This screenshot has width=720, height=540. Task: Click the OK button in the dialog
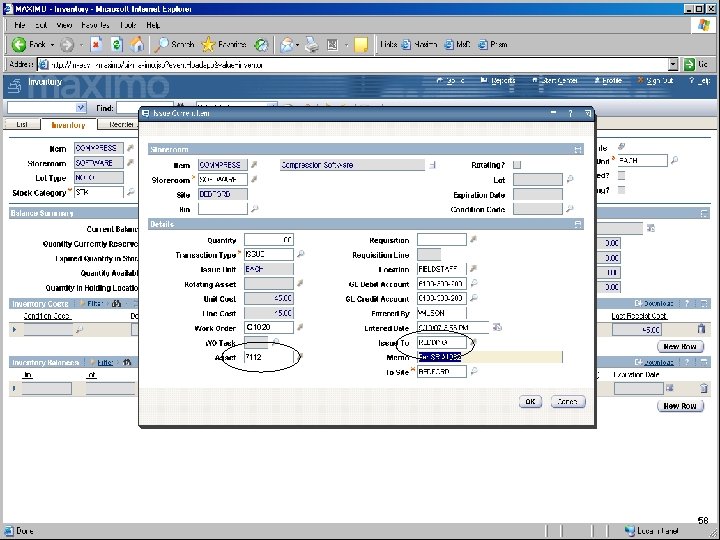(x=530, y=401)
